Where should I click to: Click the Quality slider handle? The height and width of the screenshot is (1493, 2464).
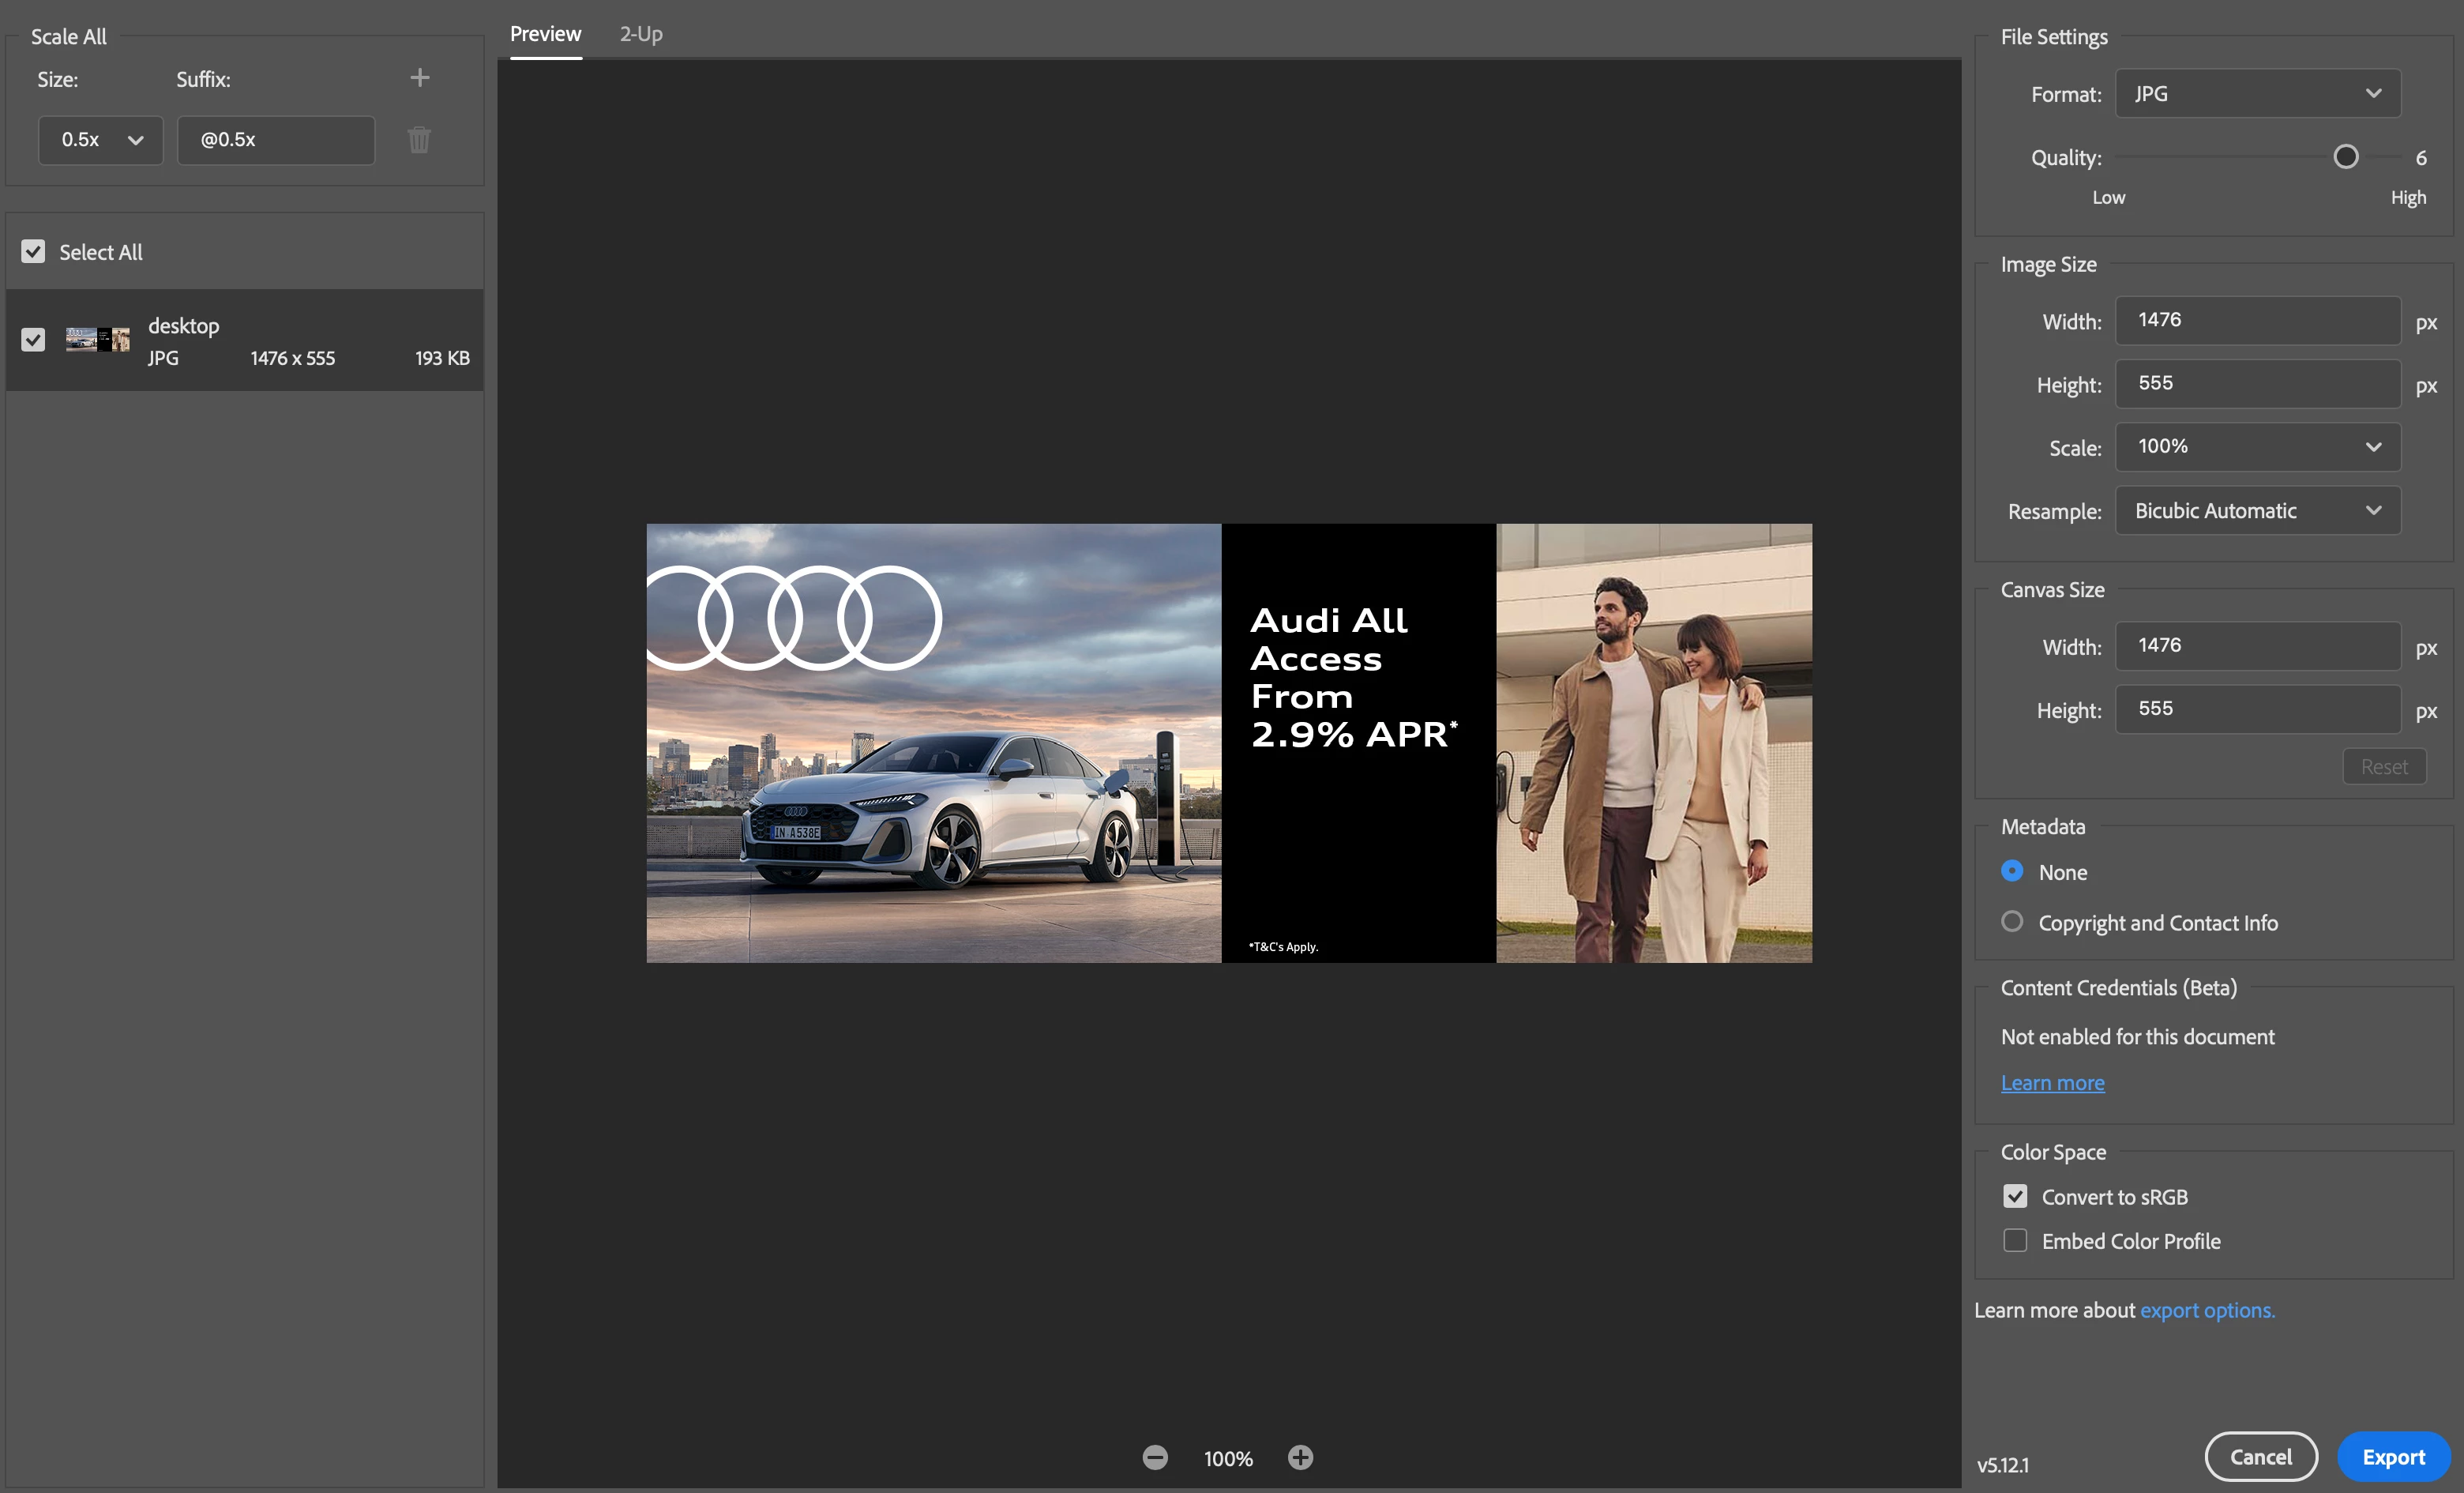2346,157
